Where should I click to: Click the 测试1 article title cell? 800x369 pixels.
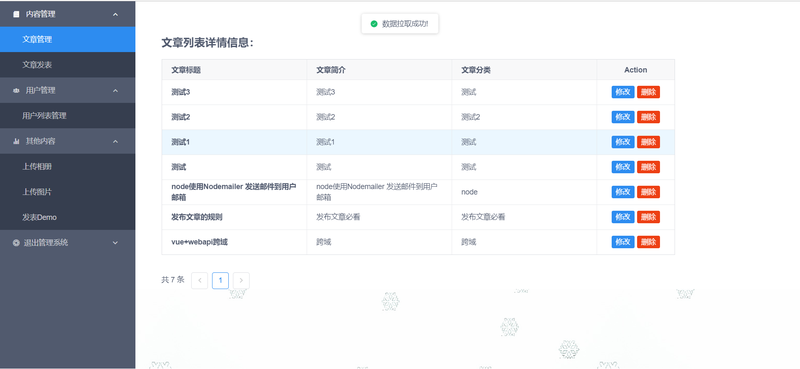(234, 142)
